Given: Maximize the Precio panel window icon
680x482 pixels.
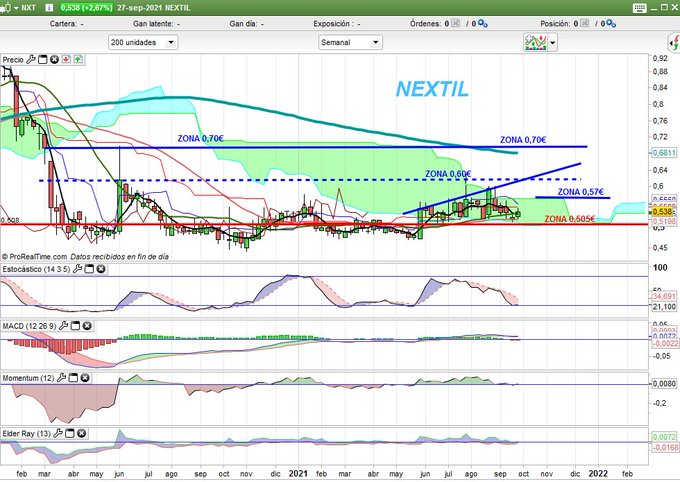Looking at the screenshot, I should pyautogui.click(x=42, y=59).
